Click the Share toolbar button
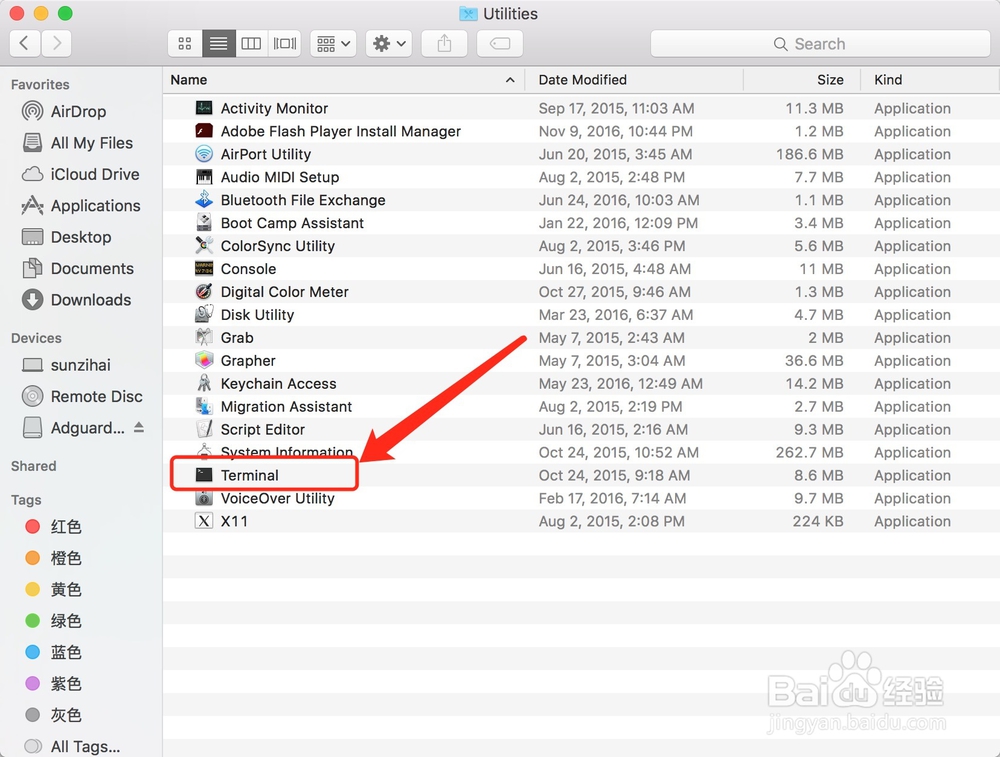 (445, 43)
